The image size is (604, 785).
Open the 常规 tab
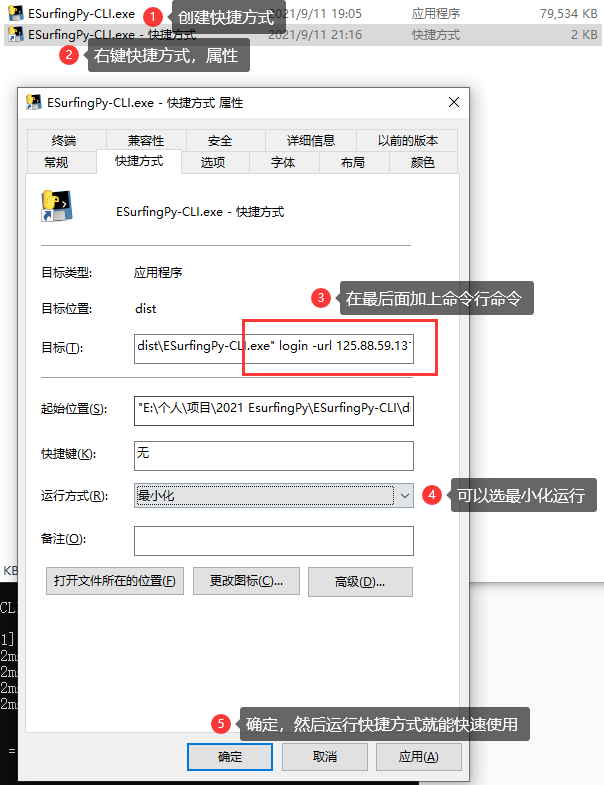coord(56,163)
